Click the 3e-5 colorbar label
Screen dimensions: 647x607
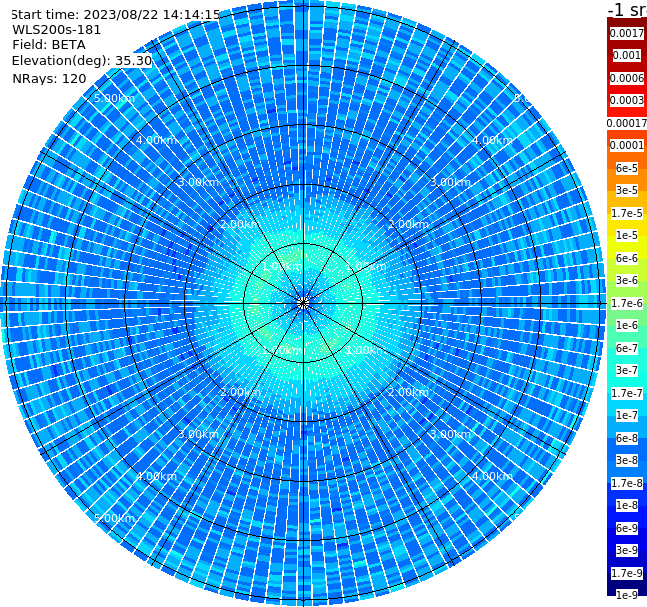pyautogui.click(x=627, y=190)
